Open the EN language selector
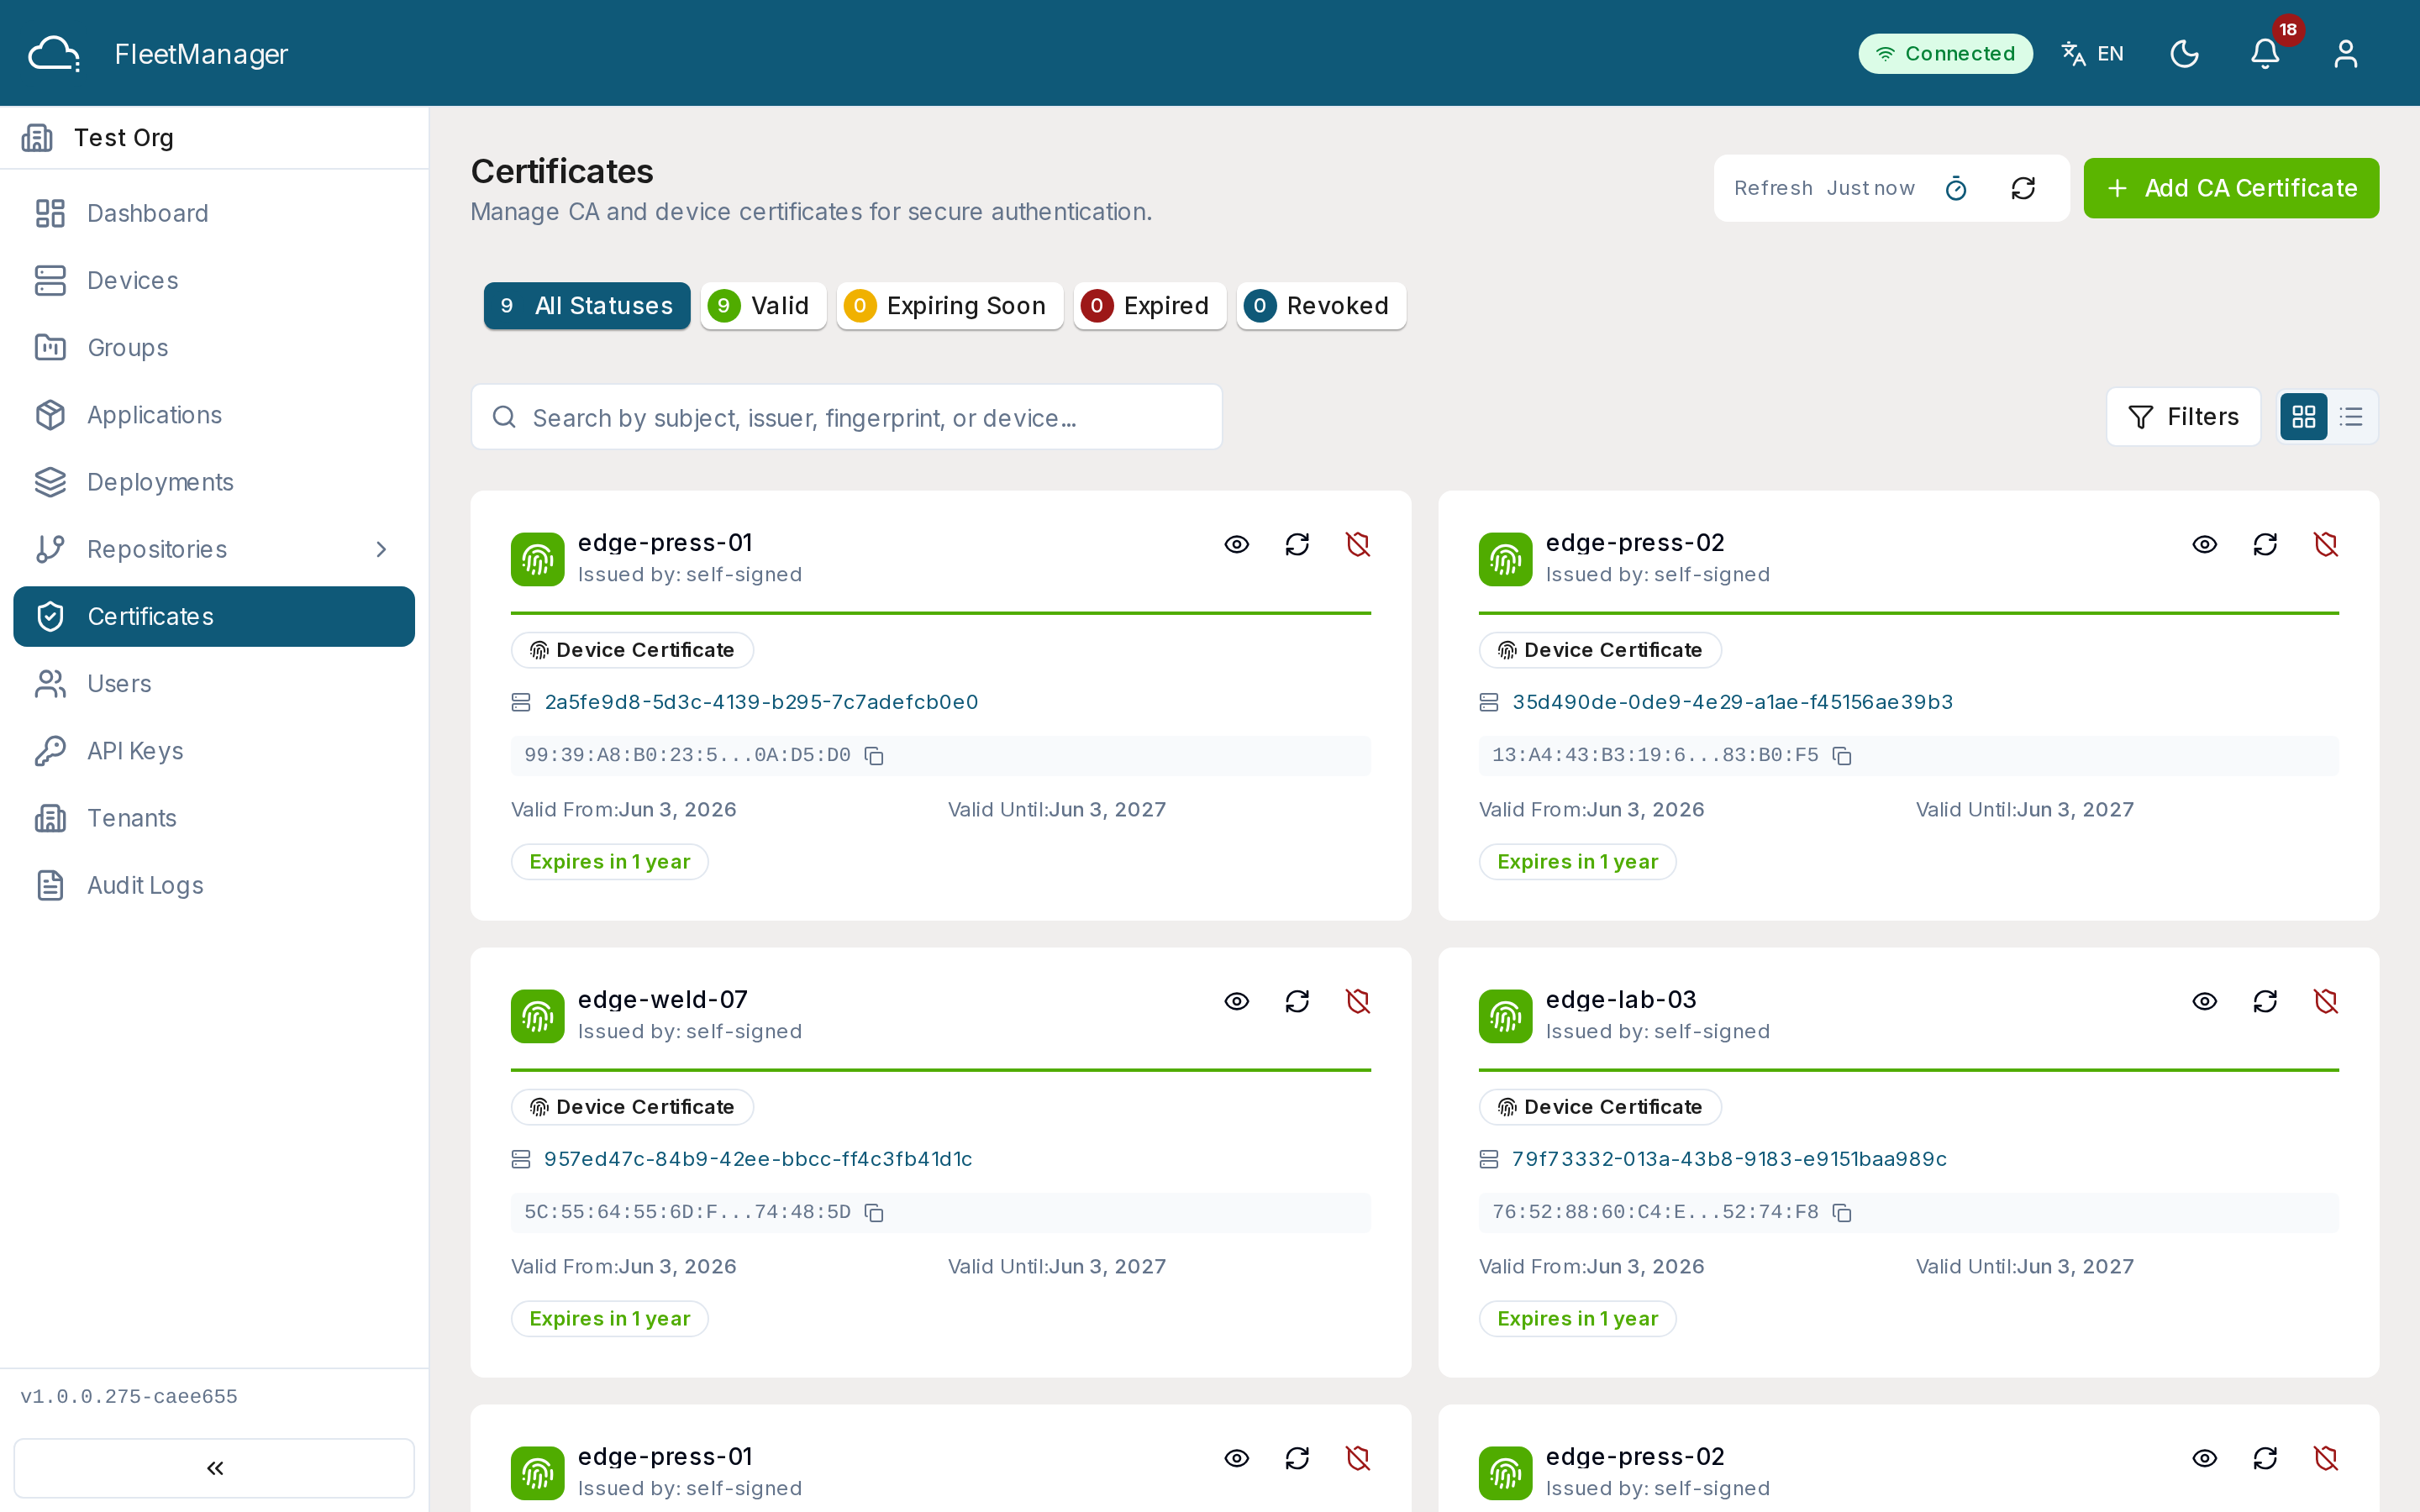Screen dimensions: 2420x1512 pyautogui.click(x=2093, y=54)
